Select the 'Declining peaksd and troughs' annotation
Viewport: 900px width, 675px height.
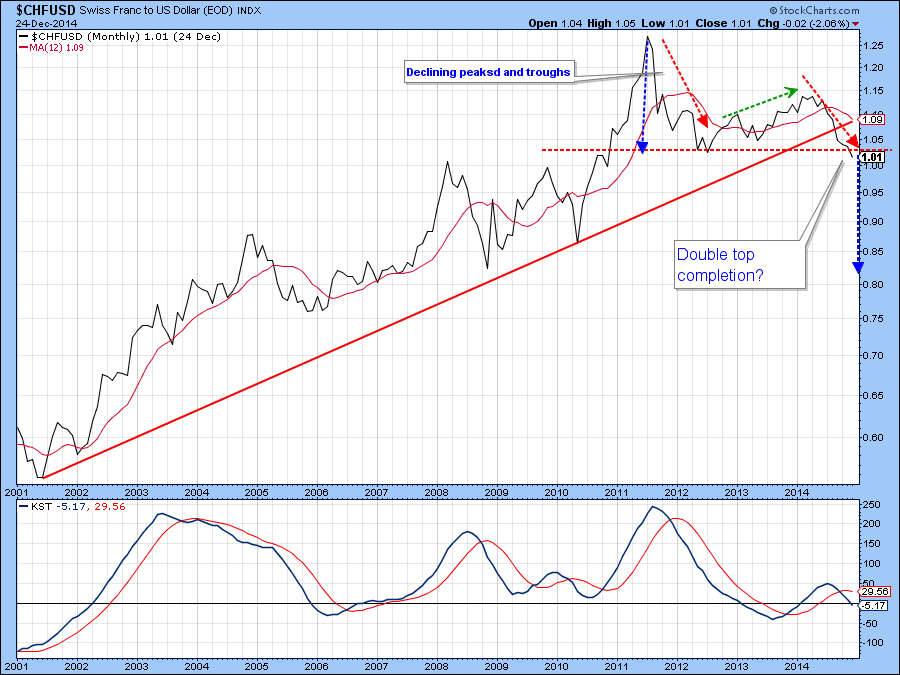click(488, 72)
